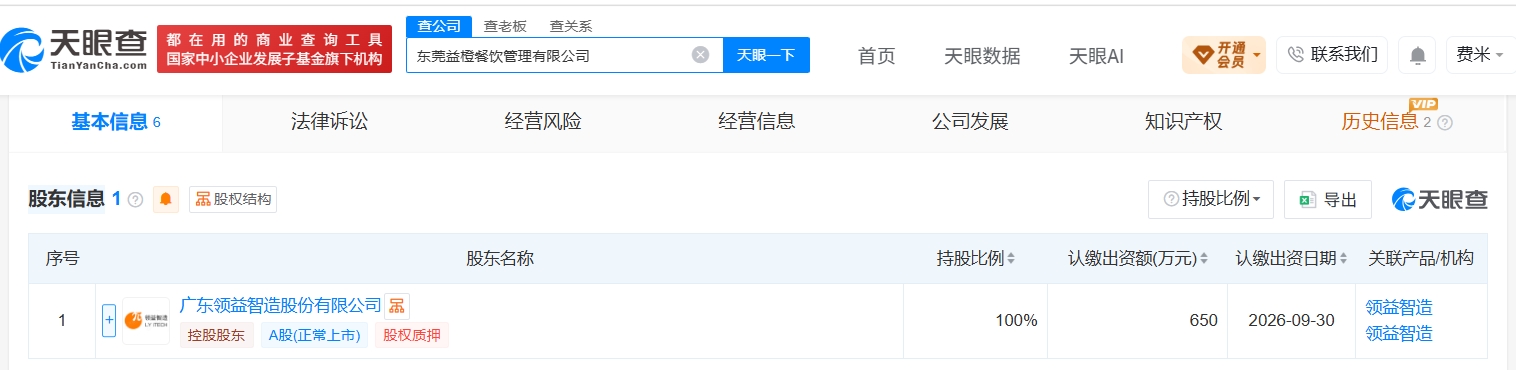Open the 广东领益智造股份有限公司 link
1516x370 pixels.
tap(281, 305)
